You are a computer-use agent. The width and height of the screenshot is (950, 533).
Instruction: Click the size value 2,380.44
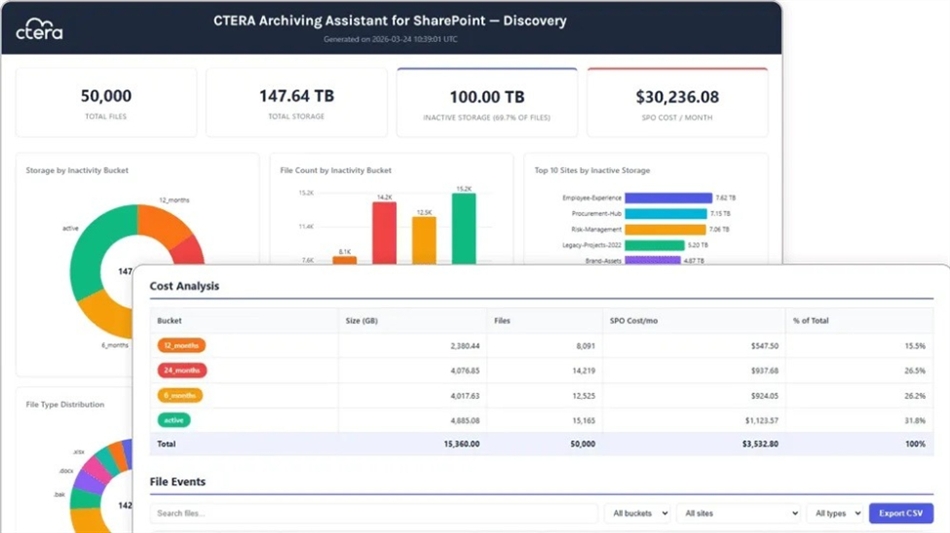click(465, 346)
